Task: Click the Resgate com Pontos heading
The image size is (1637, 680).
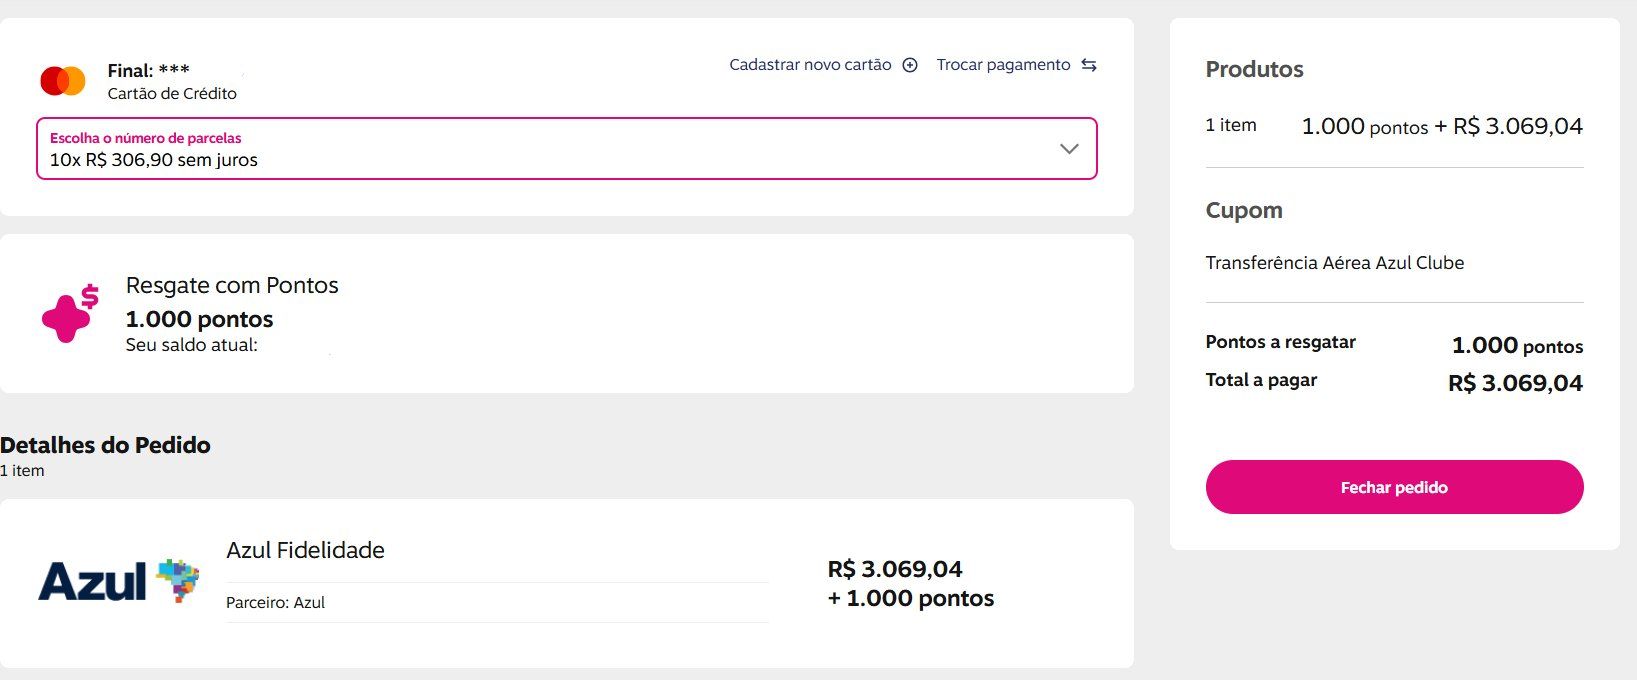Action: point(232,285)
